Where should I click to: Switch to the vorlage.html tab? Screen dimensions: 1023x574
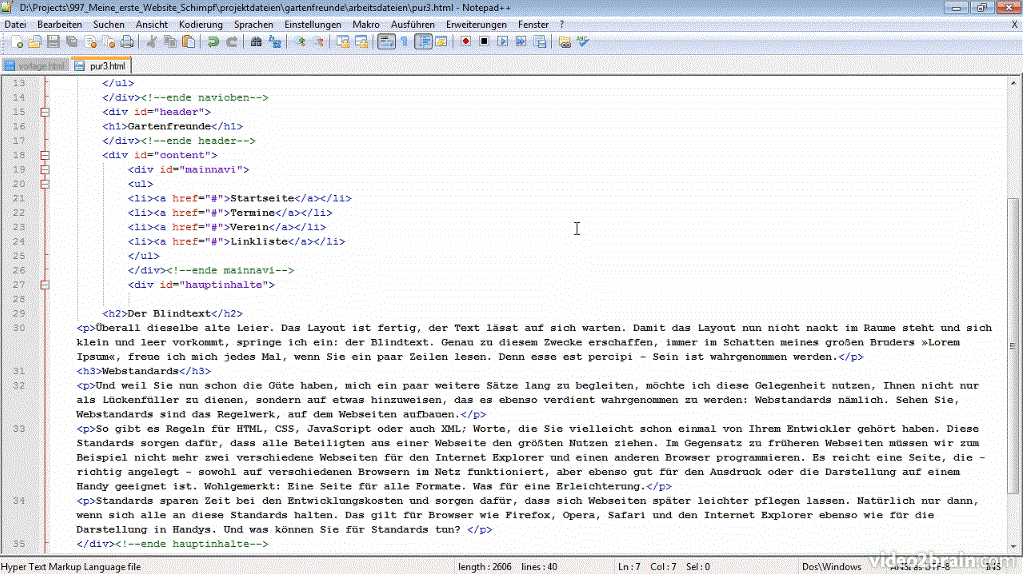pos(36,66)
